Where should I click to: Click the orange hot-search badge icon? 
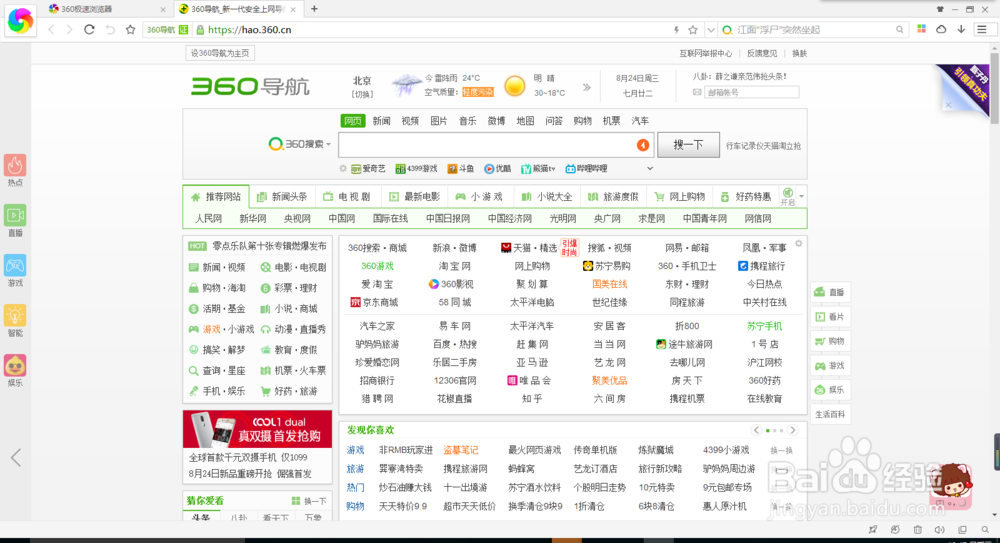(x=643, y=145)
